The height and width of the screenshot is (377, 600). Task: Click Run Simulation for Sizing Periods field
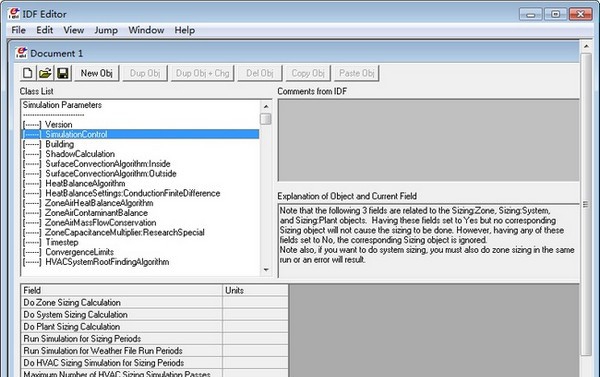pos(122,339)
